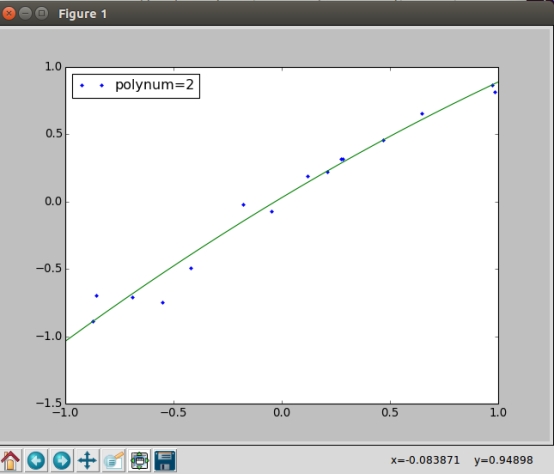Viewport: 554px width, 474px height.
Task: Click the −0.5 label on the x-axis
Action: point(173,413)
